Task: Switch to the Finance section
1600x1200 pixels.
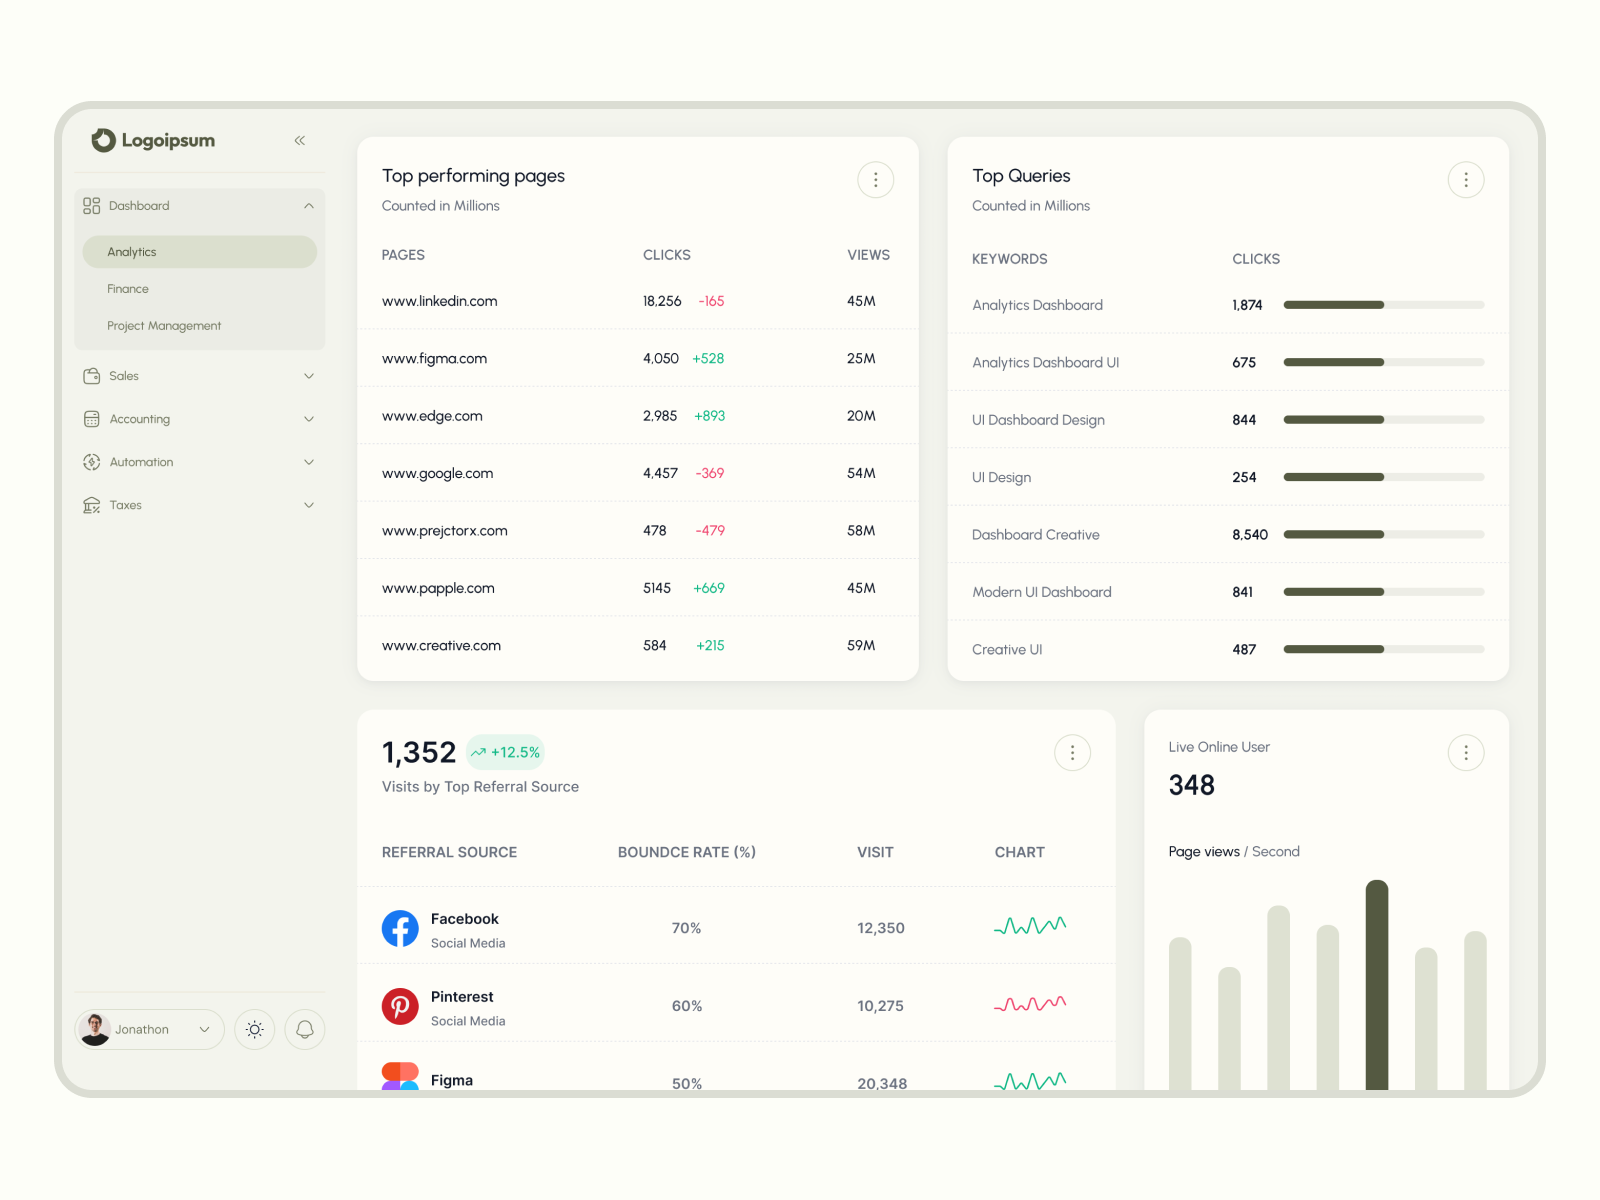Action: (128, 288)
